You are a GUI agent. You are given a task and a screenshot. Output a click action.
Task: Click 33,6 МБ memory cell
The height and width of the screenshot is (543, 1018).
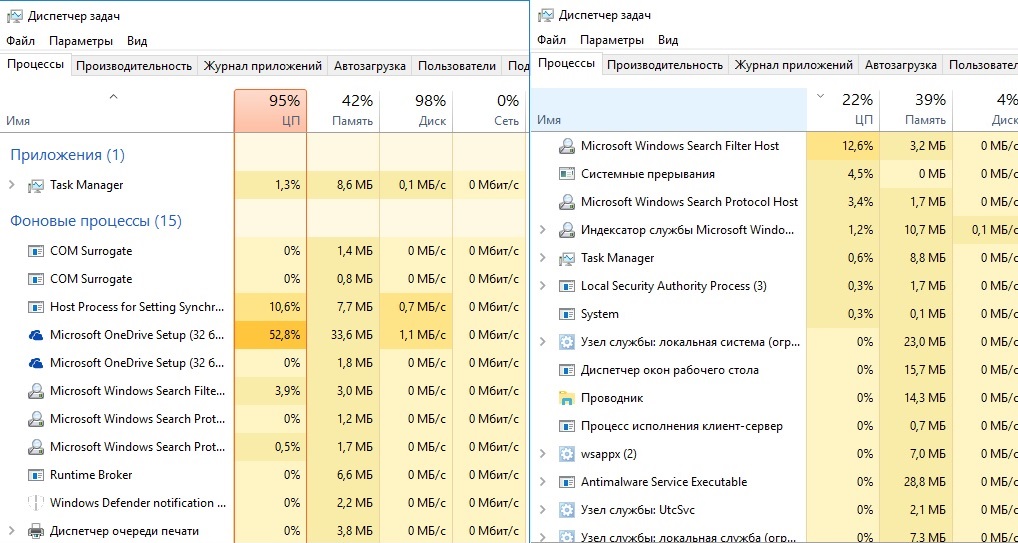(x=343, y=335)
